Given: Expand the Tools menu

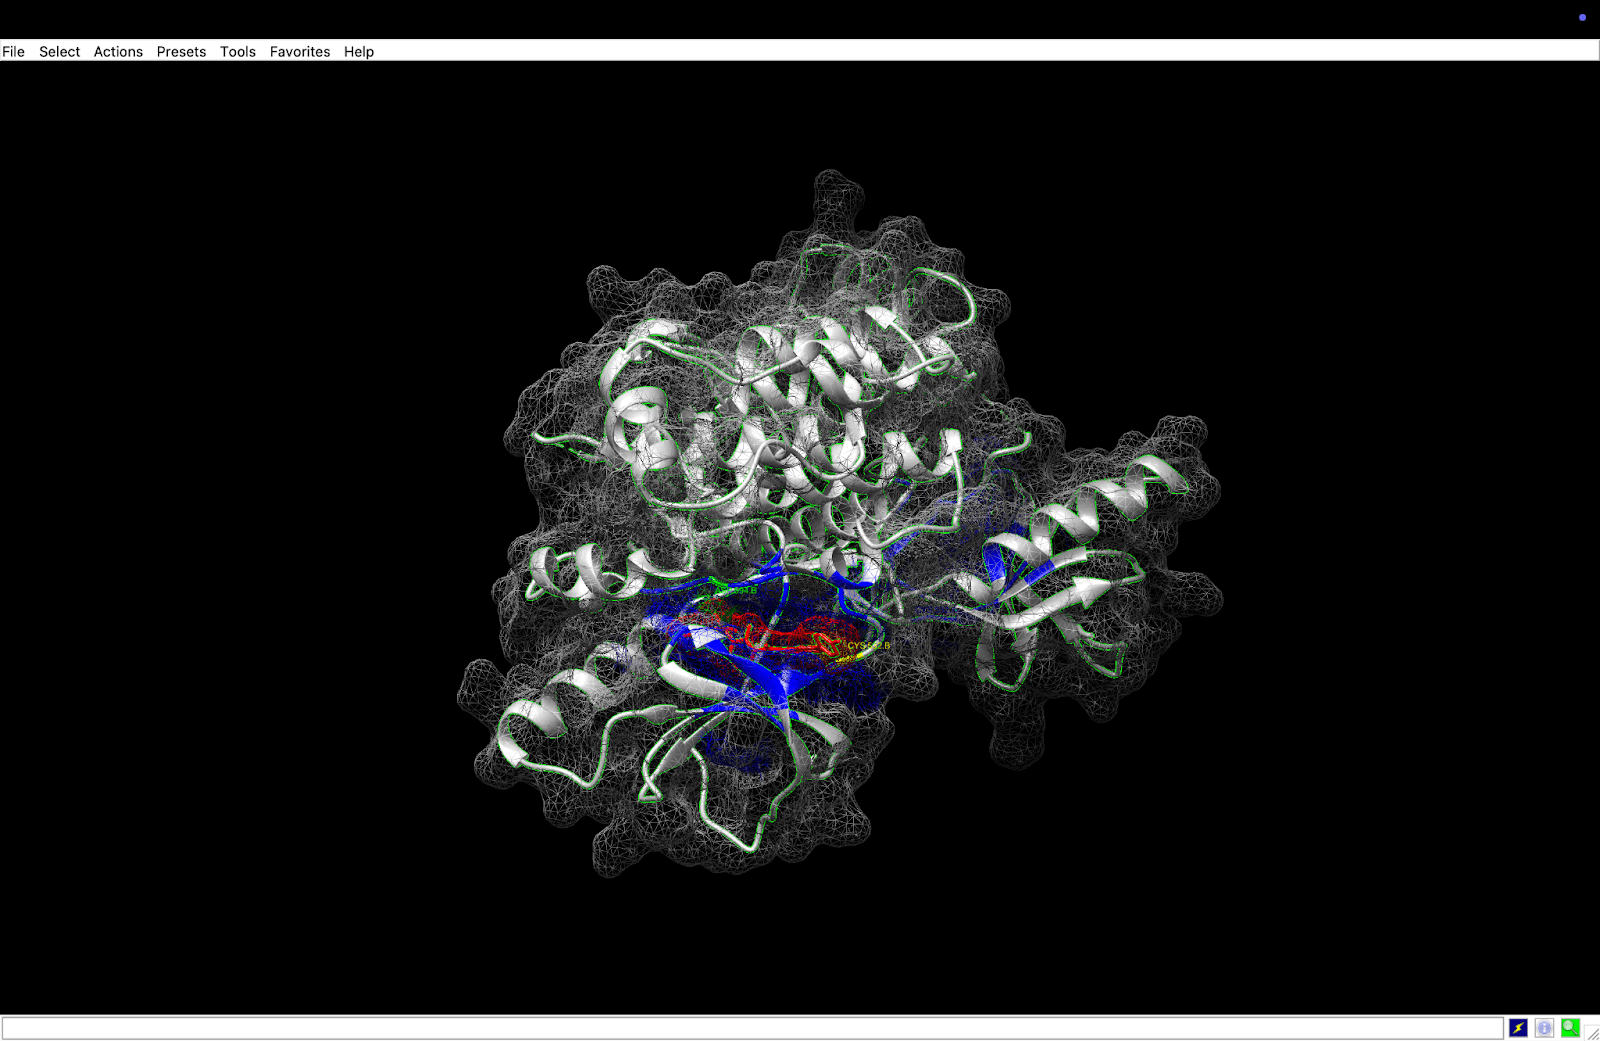Looking at the screenshot, I should click(x=238, y=52).
